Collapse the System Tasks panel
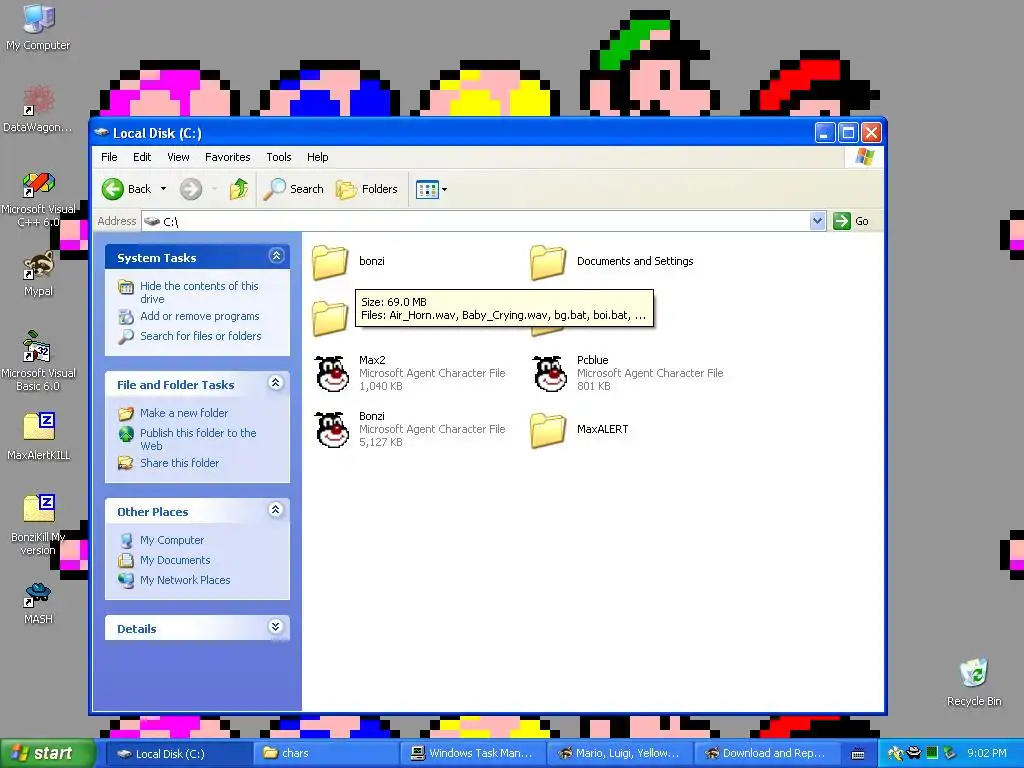 [x=276, y=256]
